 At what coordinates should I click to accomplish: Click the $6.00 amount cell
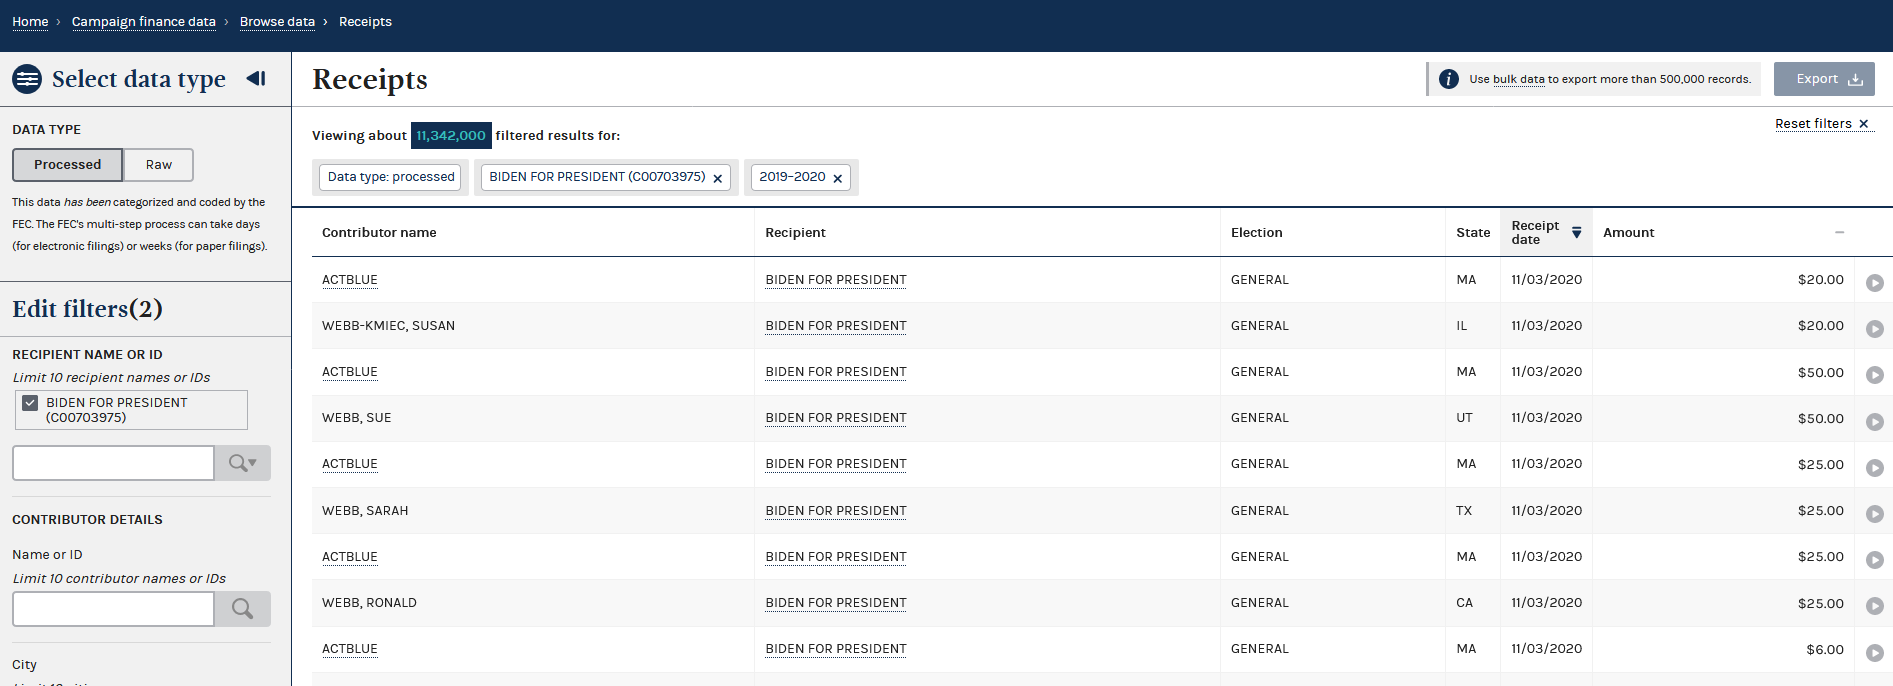[1825, 650]
